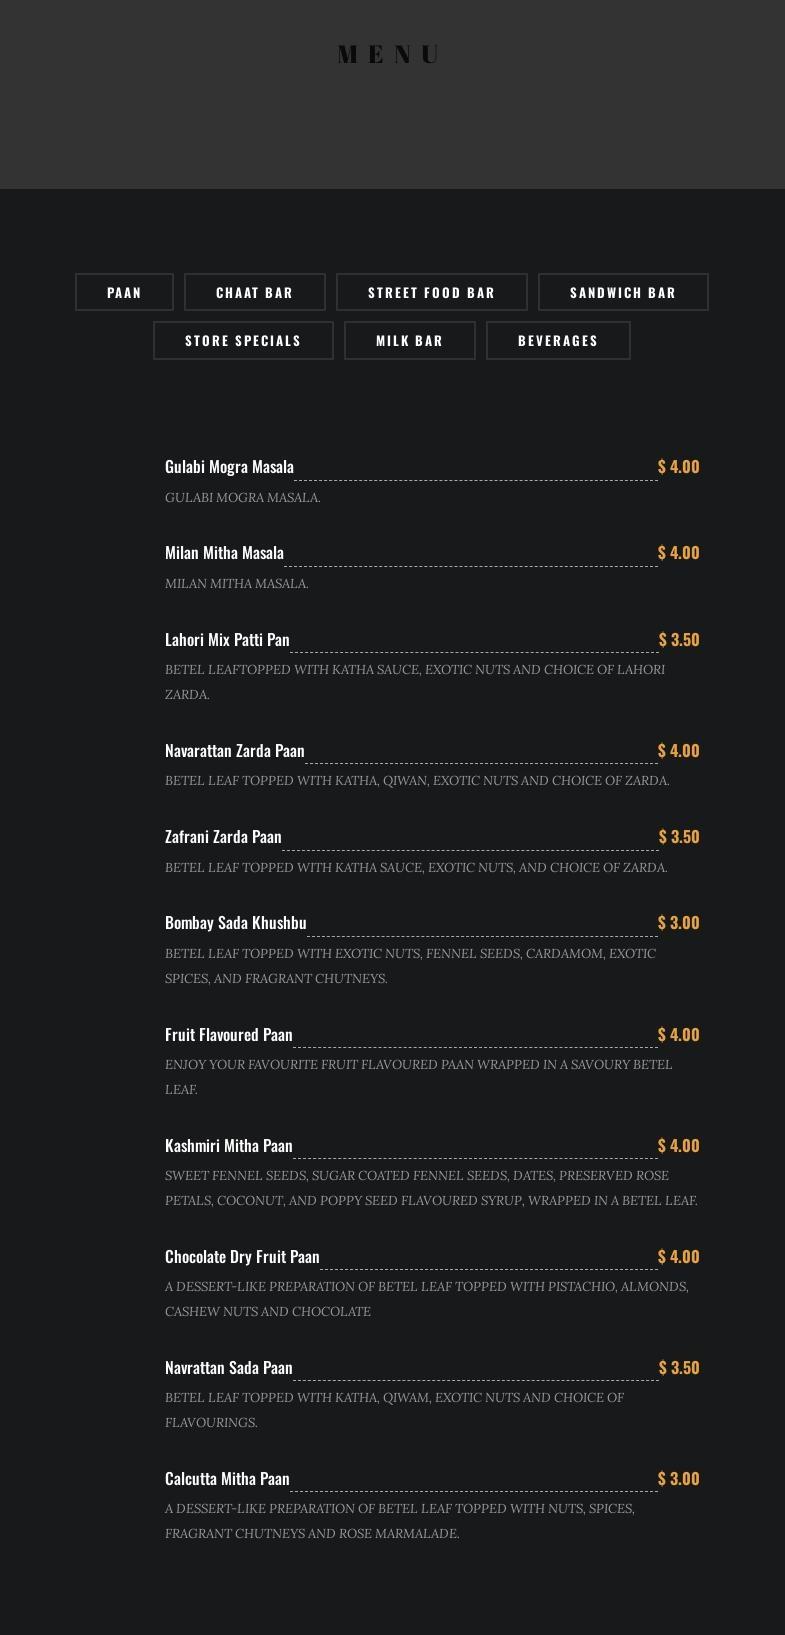Viewport: 785px width, 1635px height.
Task: Click the Chocolate Dry Fruit Paan title
Action: (242, 1257)
